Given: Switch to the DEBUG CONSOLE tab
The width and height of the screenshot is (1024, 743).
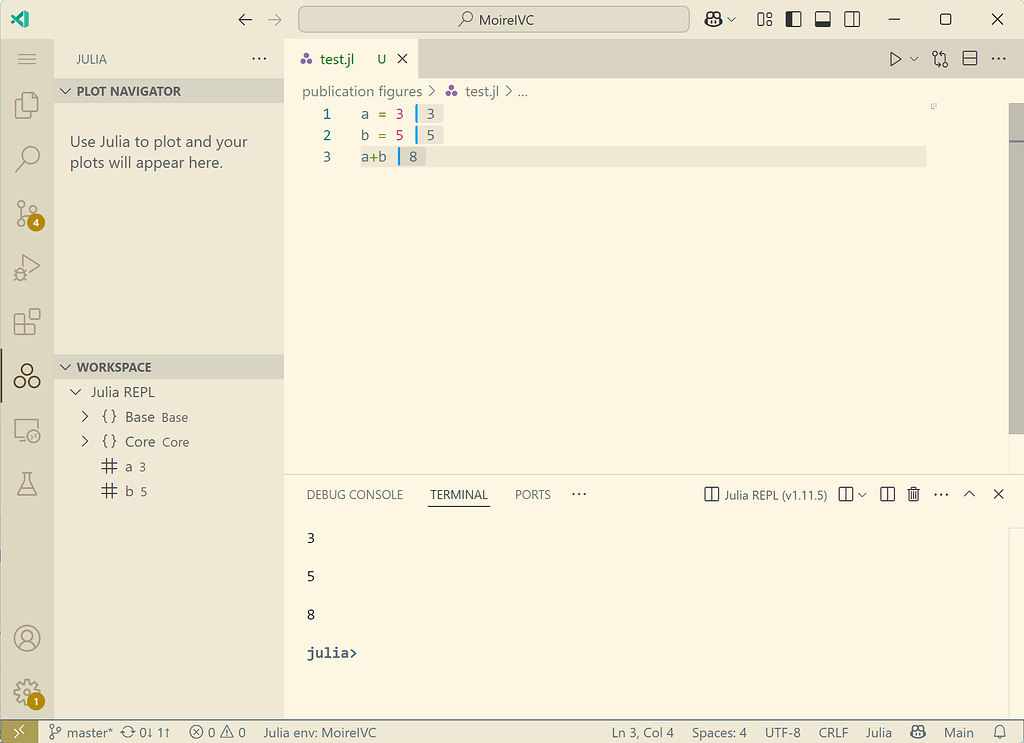Looking at the screenshot, I should point(355,494).
